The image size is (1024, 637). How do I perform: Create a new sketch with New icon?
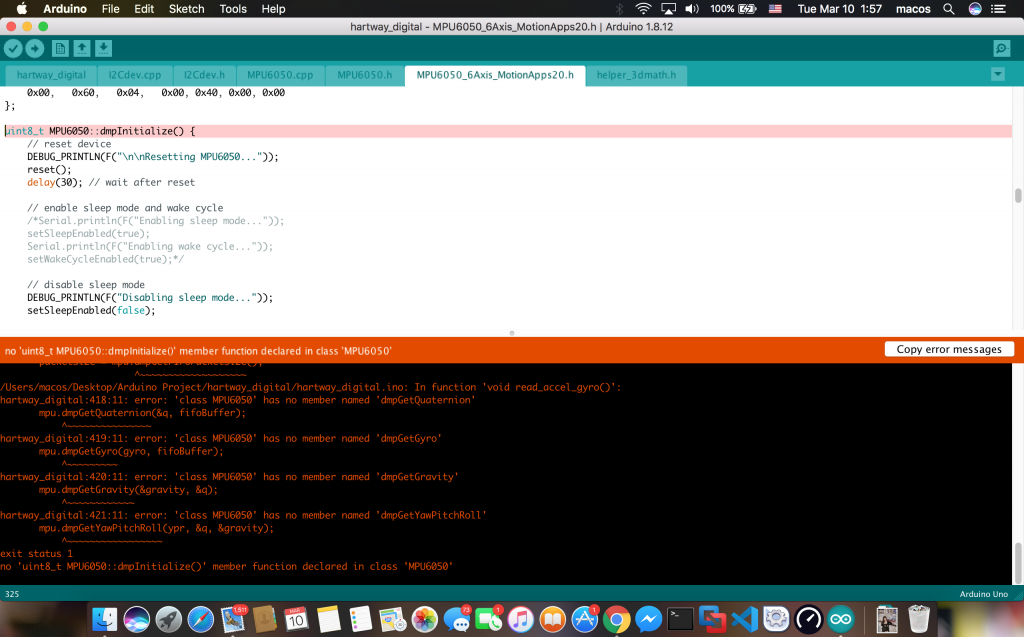pyautogui.click(x=60, y=48)
